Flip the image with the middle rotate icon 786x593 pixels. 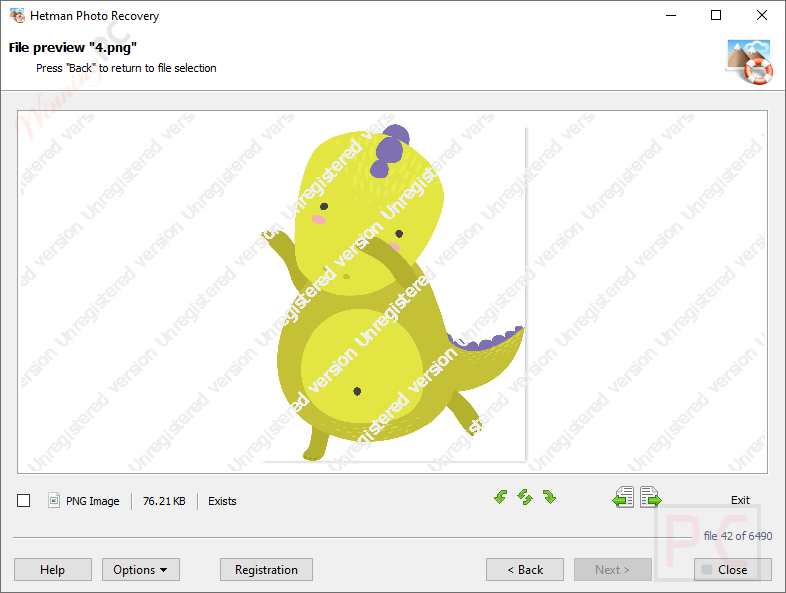[x=525, y=497]
